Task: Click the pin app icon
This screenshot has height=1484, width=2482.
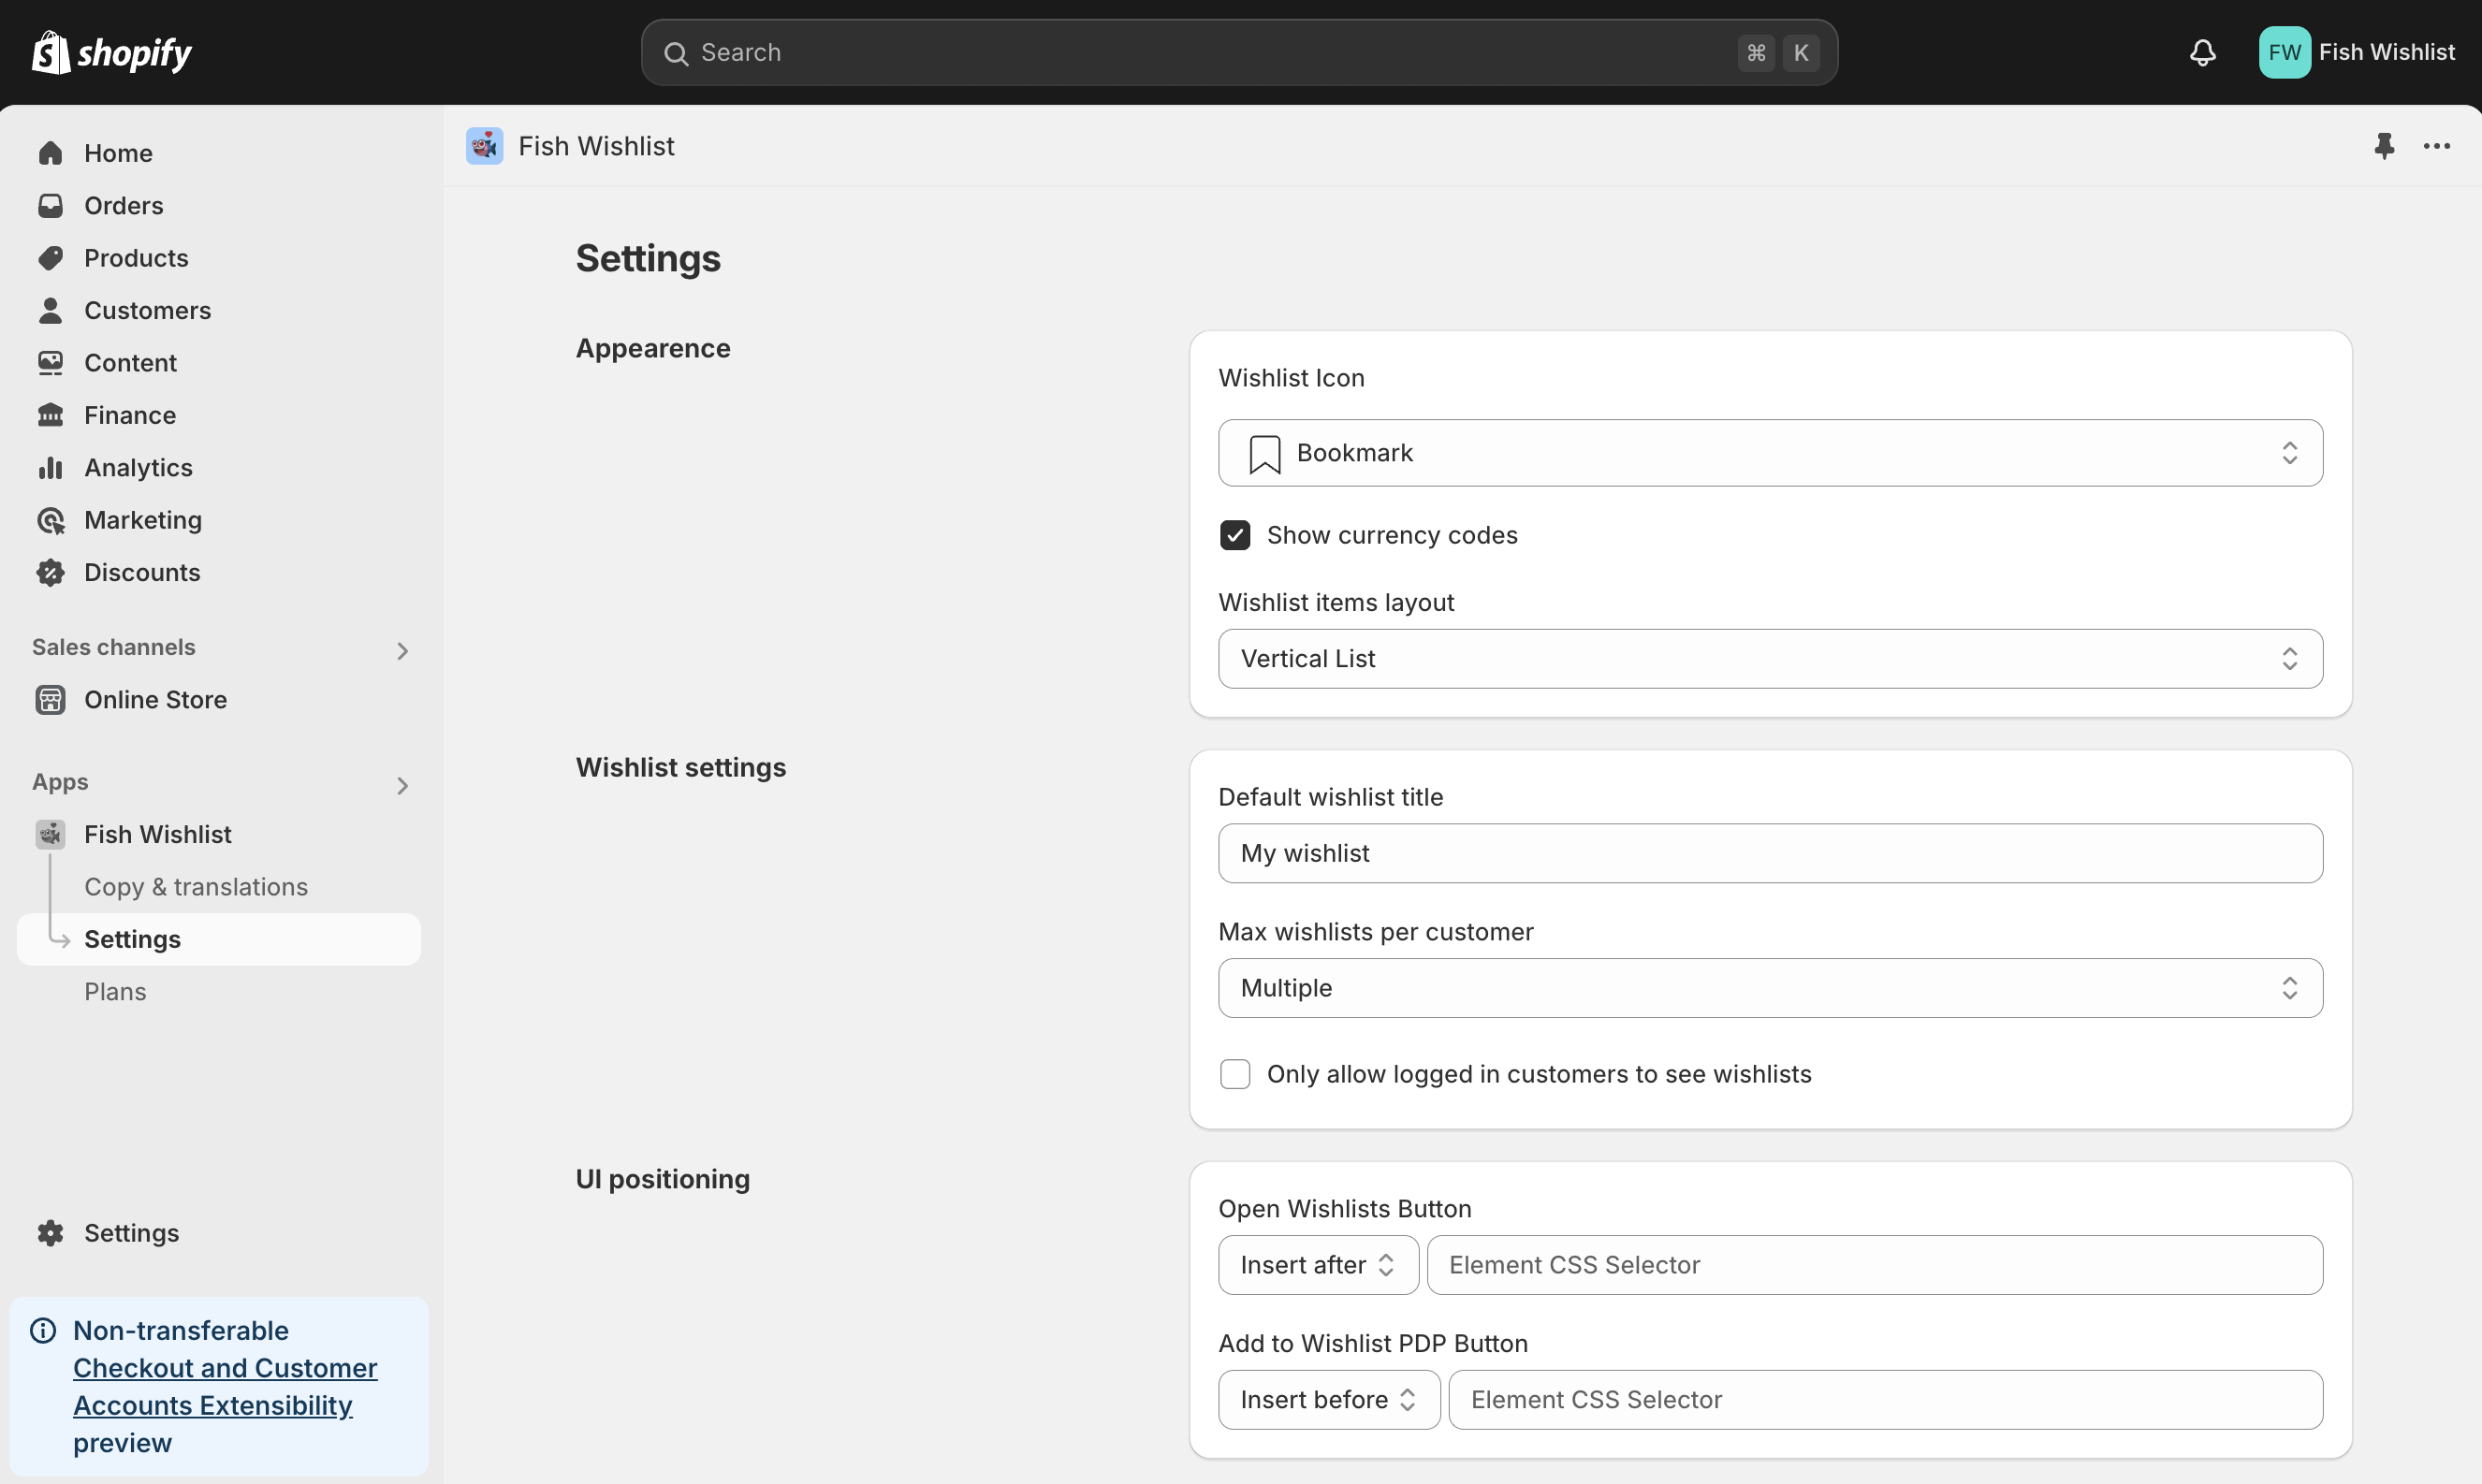Action: 2384,146
